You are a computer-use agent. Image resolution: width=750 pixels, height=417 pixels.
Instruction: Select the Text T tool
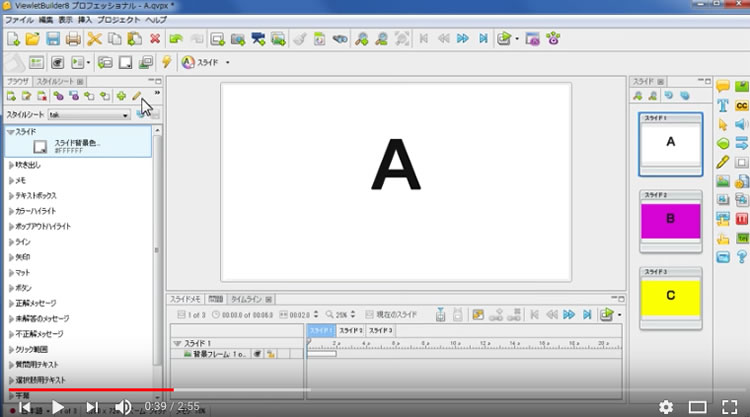tap(723, 105)
